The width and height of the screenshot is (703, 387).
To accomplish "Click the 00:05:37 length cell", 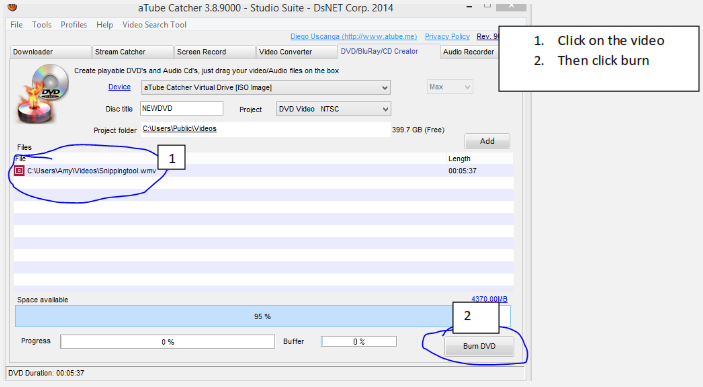I will [462, 171].
